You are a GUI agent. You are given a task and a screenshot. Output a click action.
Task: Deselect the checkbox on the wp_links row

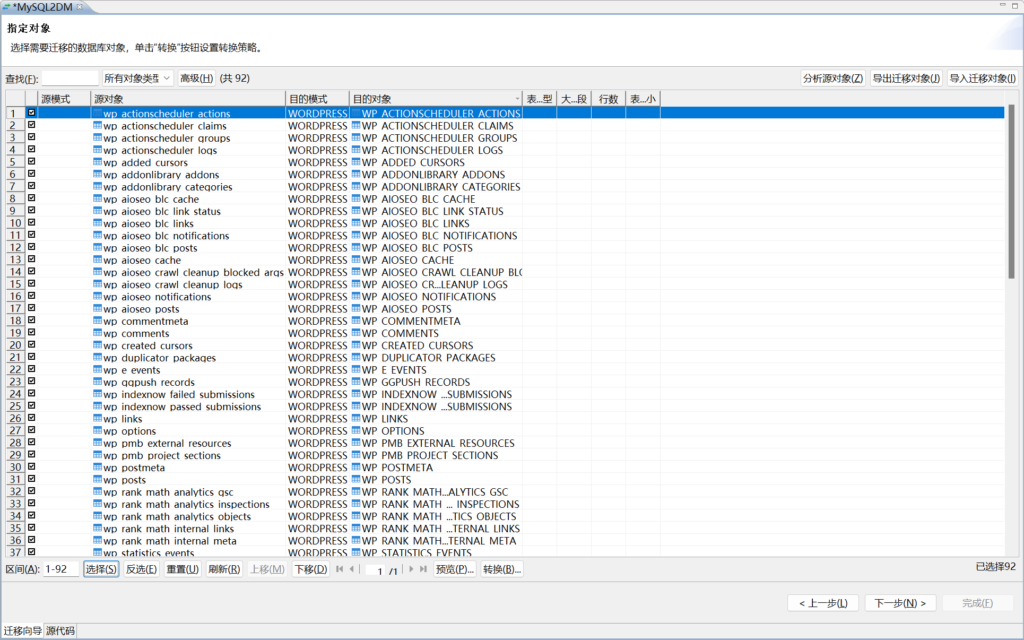(32, 419)
